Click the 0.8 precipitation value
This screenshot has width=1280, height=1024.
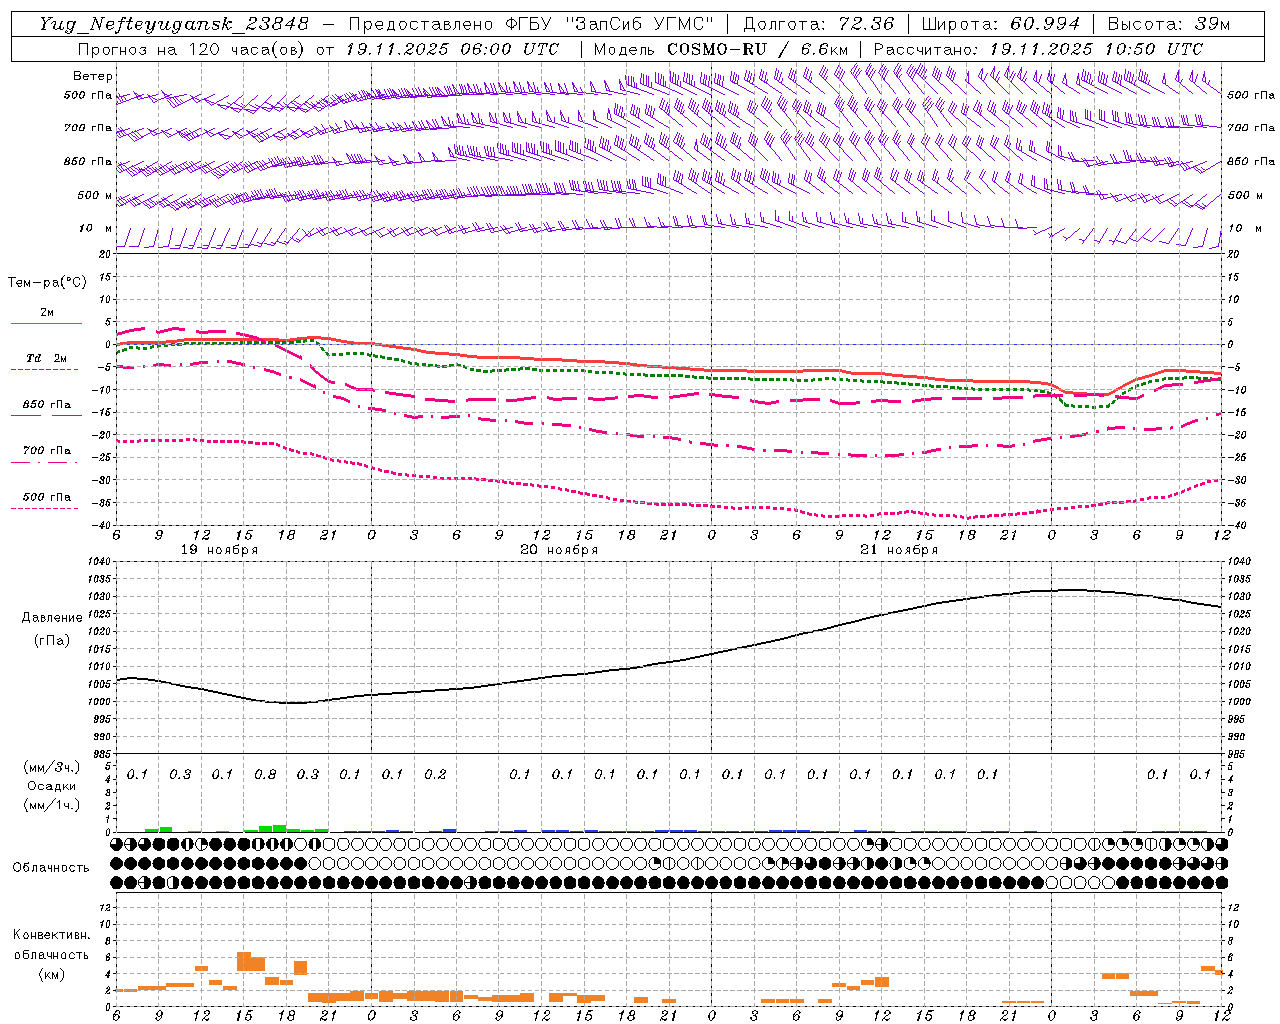(265, 774)
